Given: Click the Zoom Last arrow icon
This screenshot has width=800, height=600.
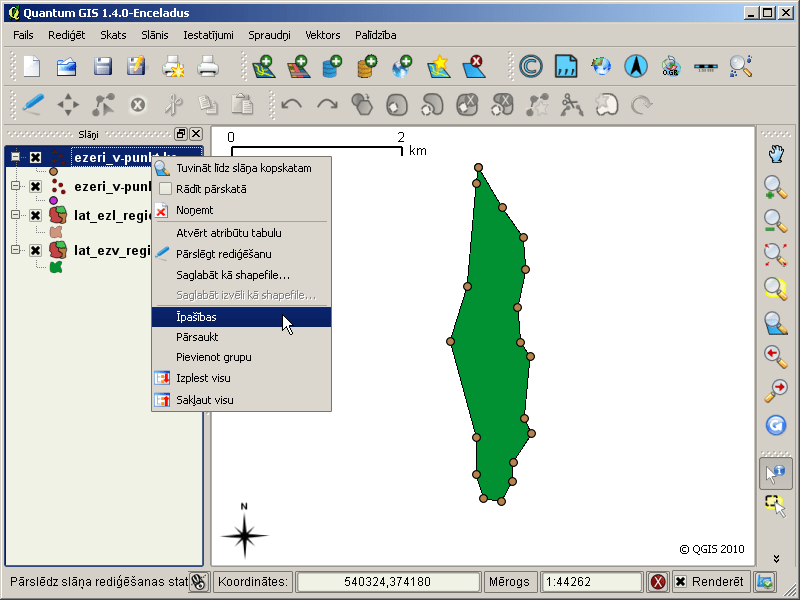Looking at the screenshot, I should [x=776, y=357].
